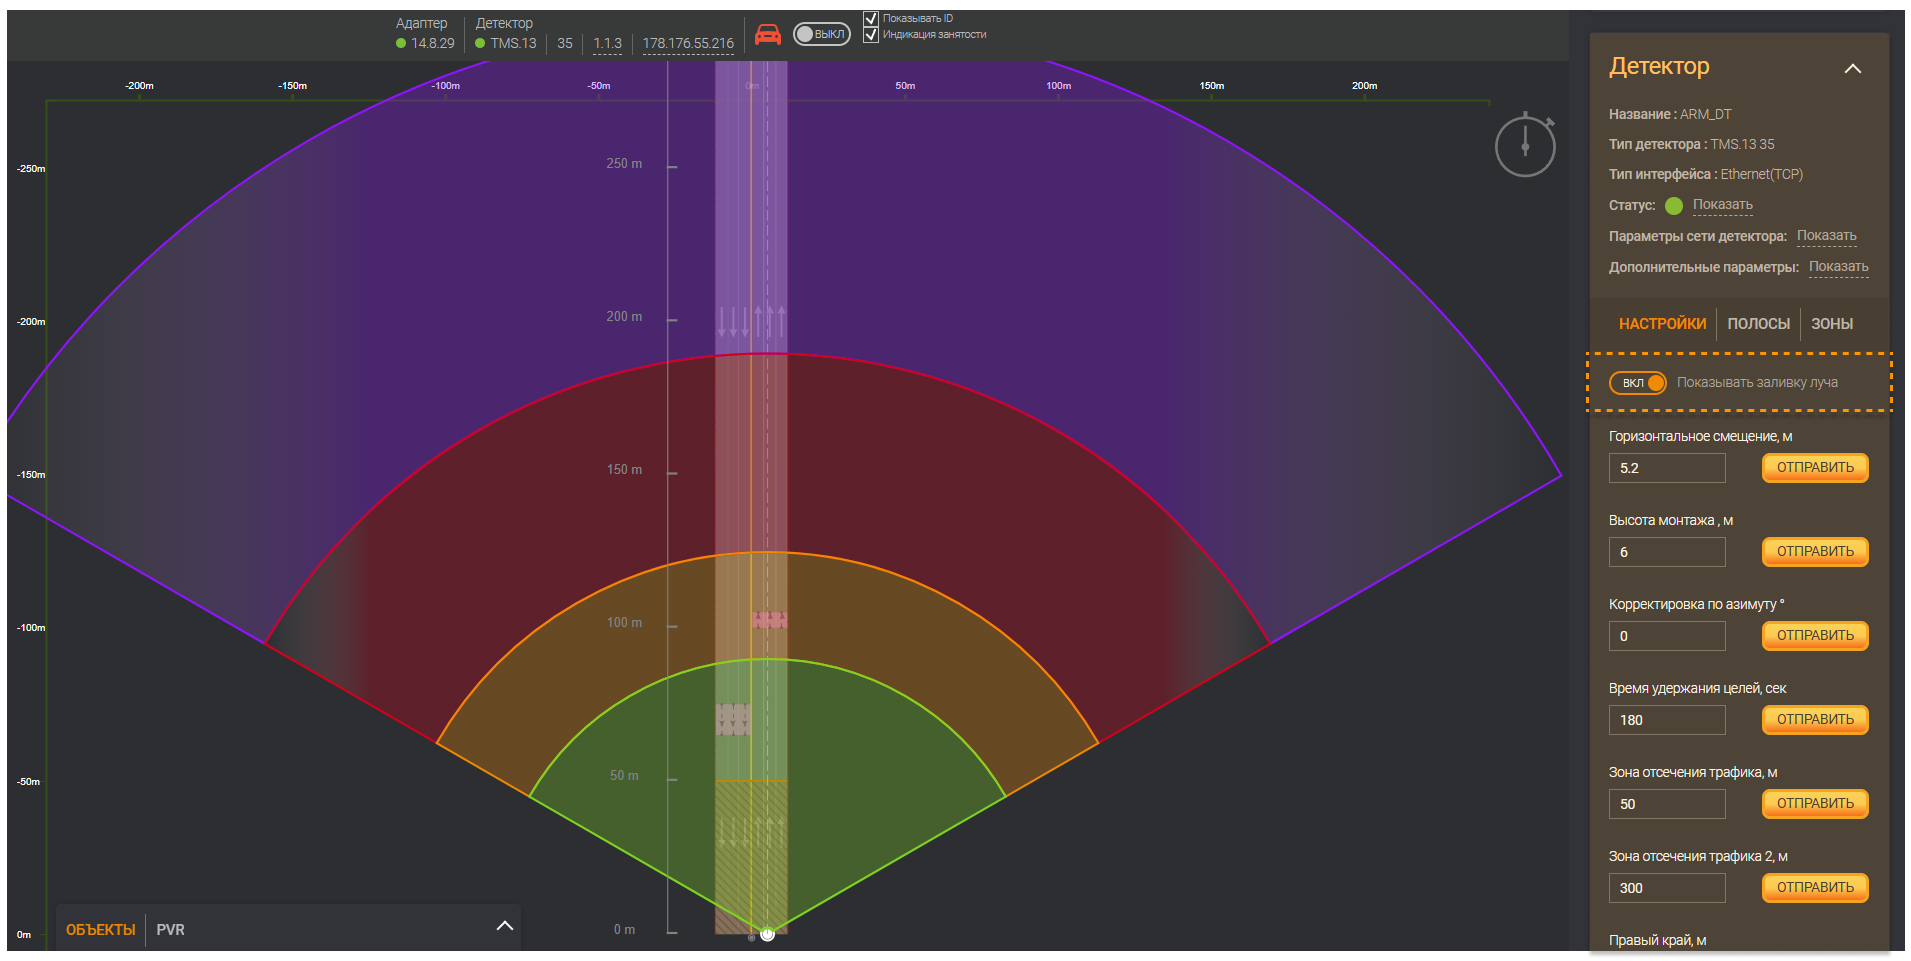
Task: Click the red car icon in the top bar
Action: point(768,35)
